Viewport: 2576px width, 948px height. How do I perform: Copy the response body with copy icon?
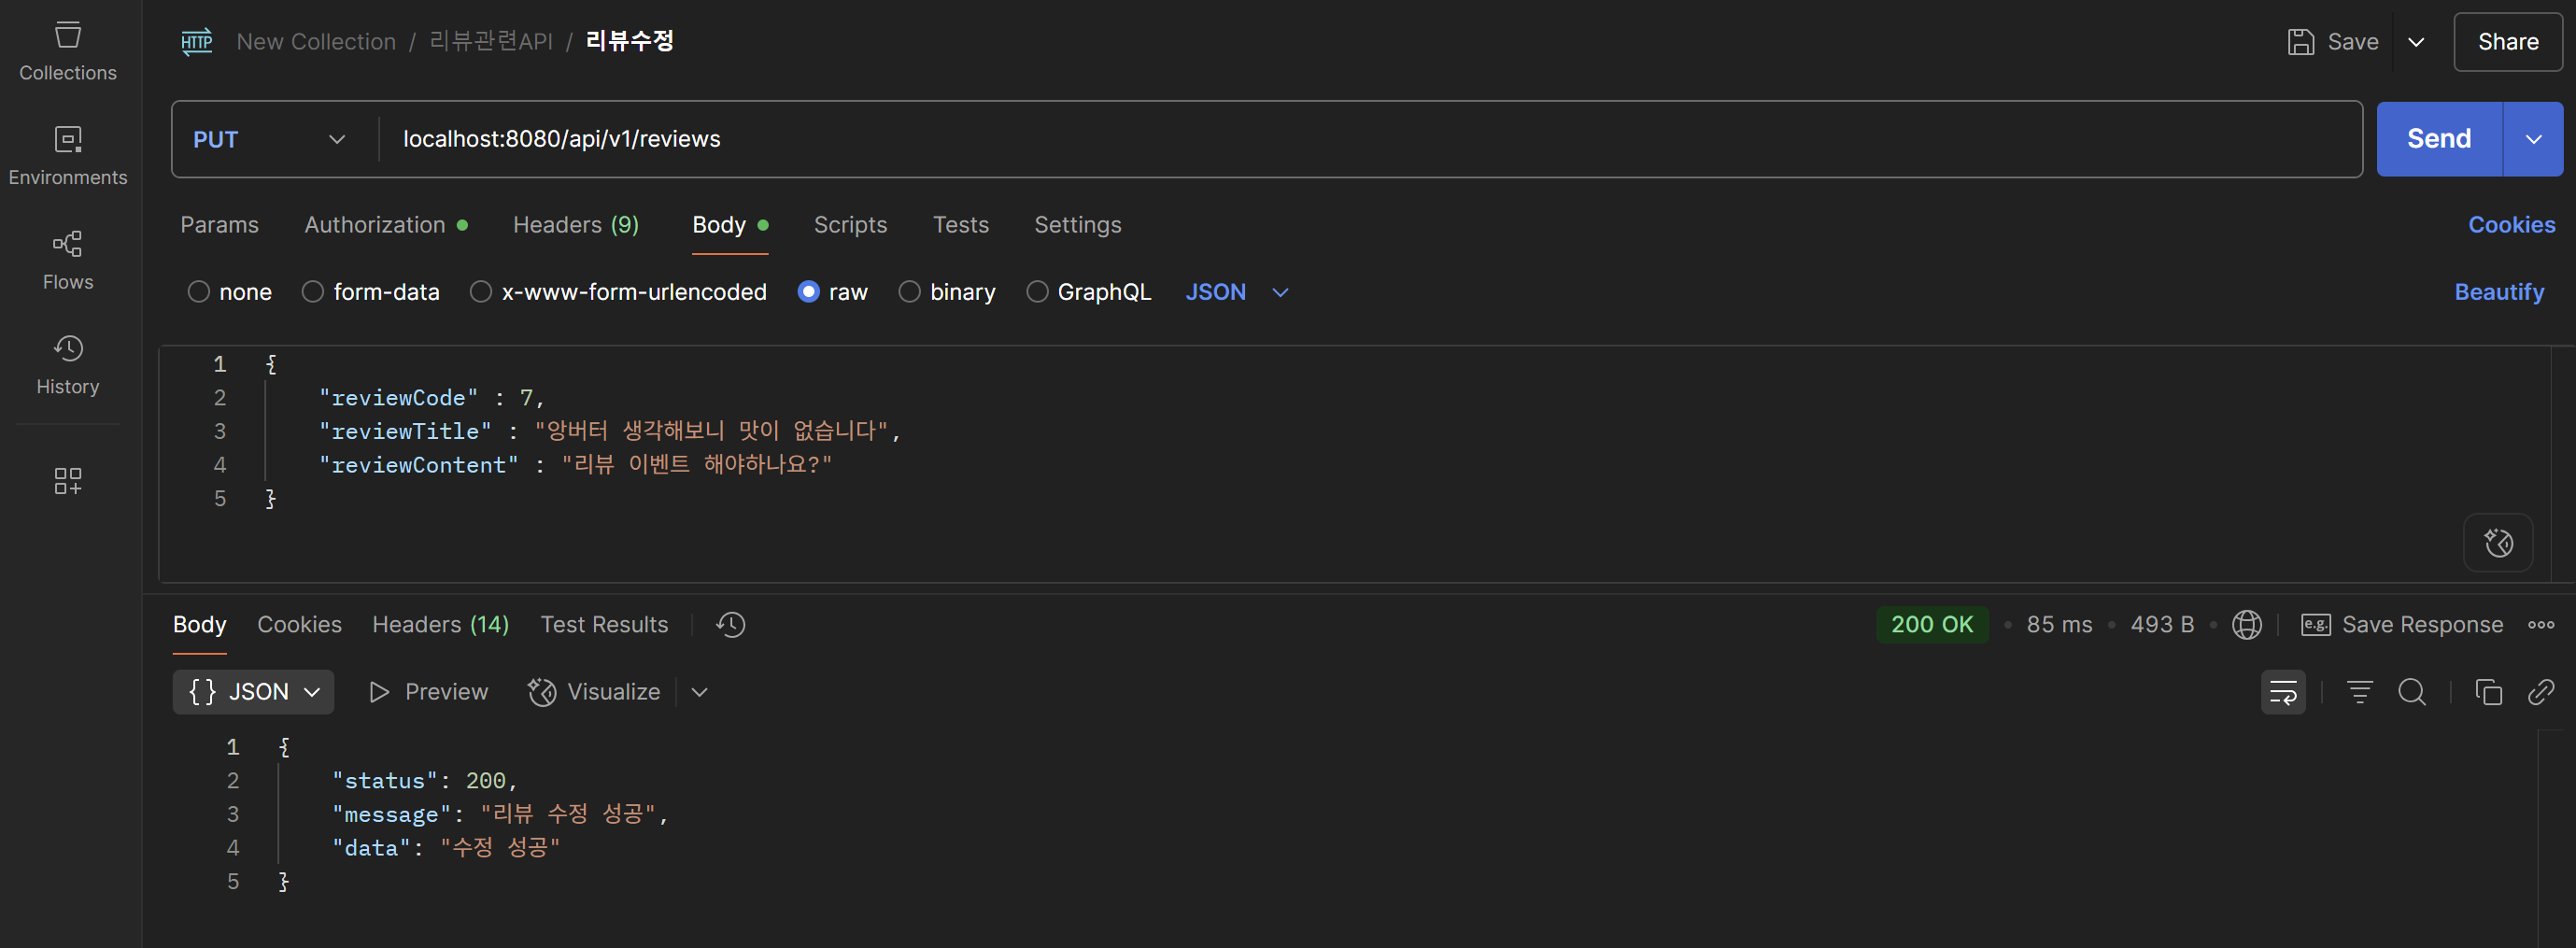(2488, 692)
